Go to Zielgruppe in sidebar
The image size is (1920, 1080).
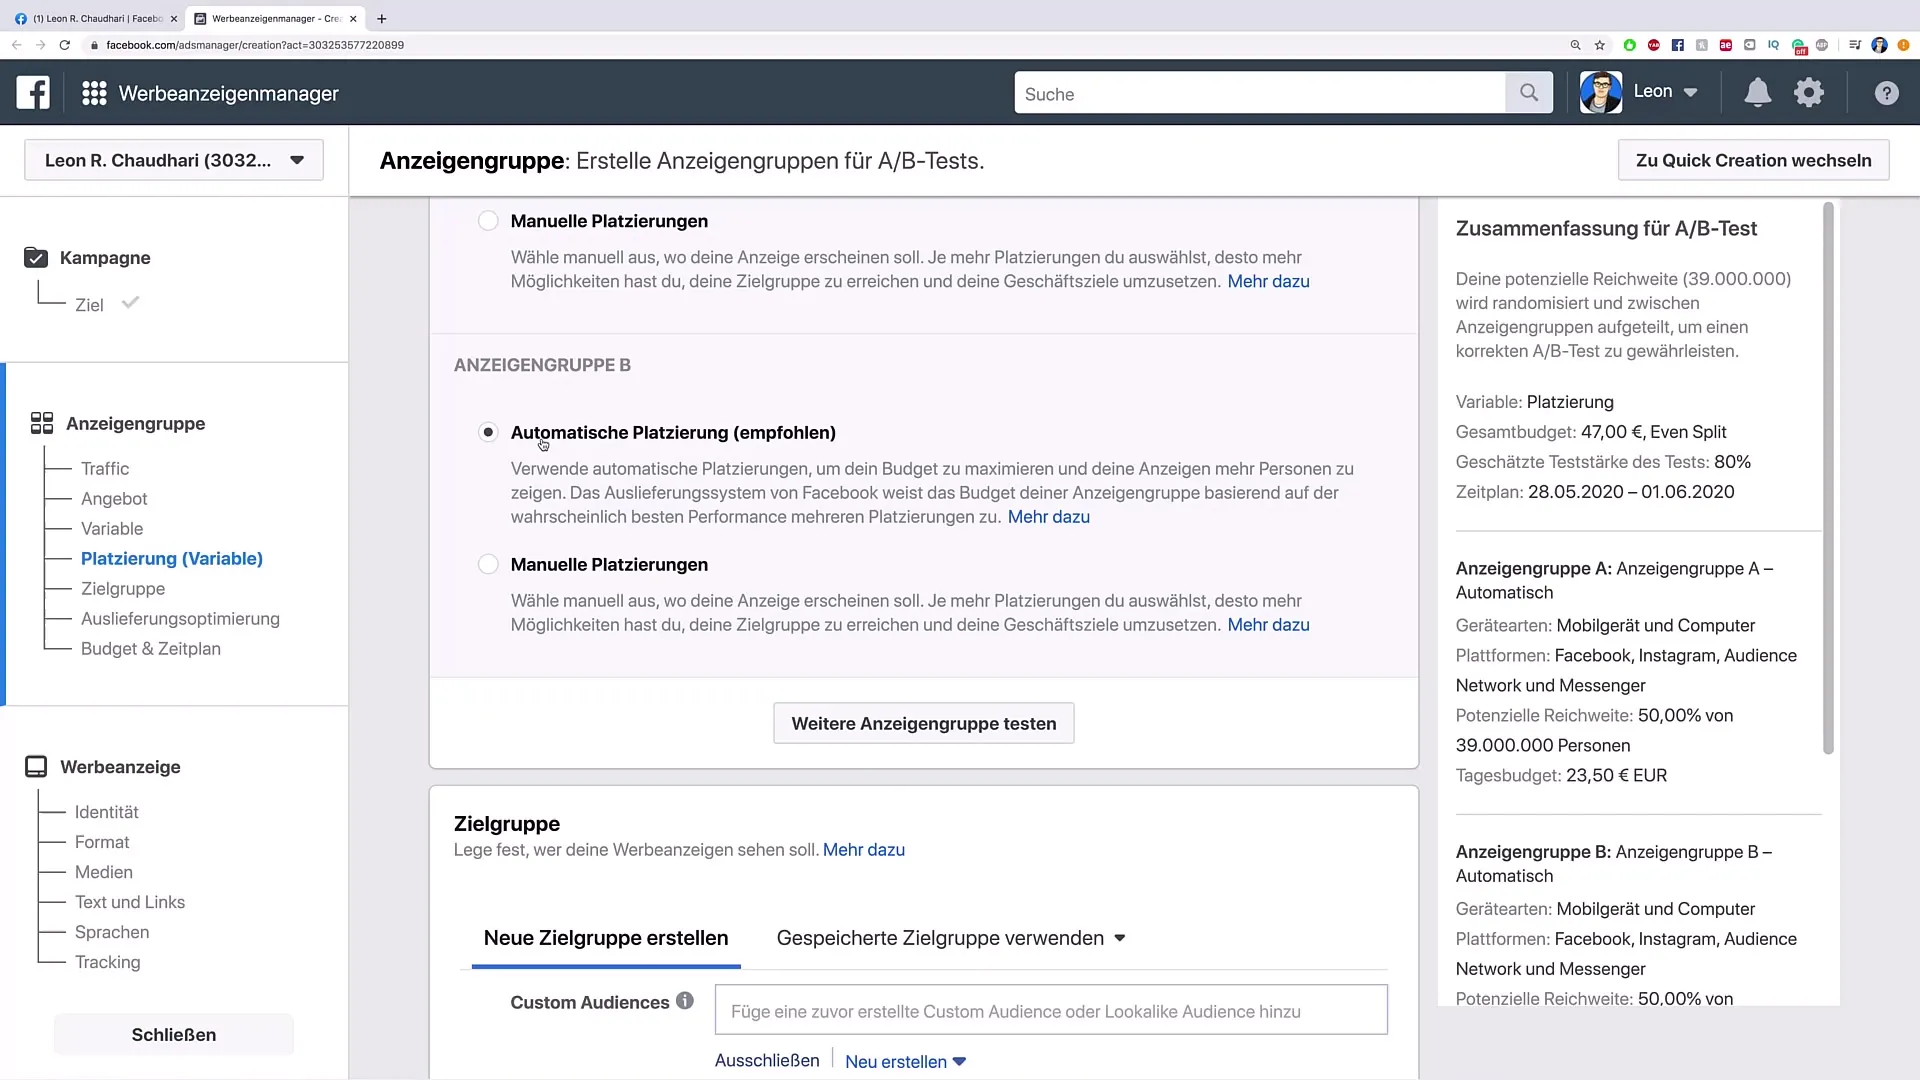point(123,588)
